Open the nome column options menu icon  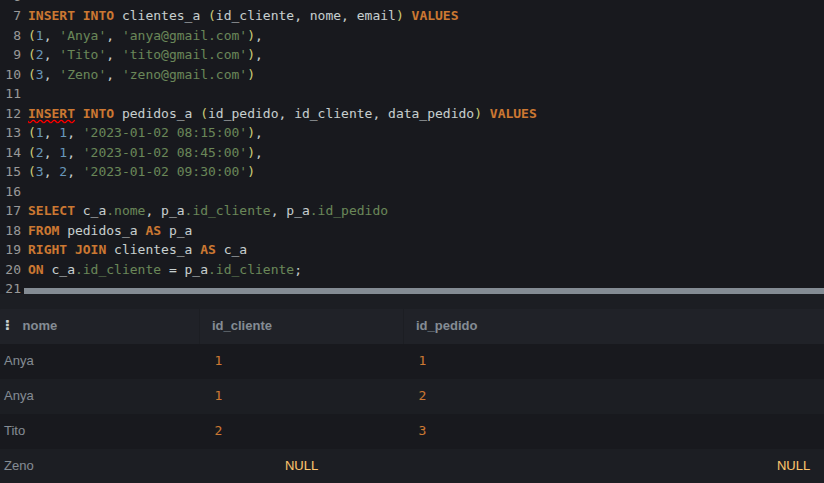pyautogui.click(x=7, y=325)
